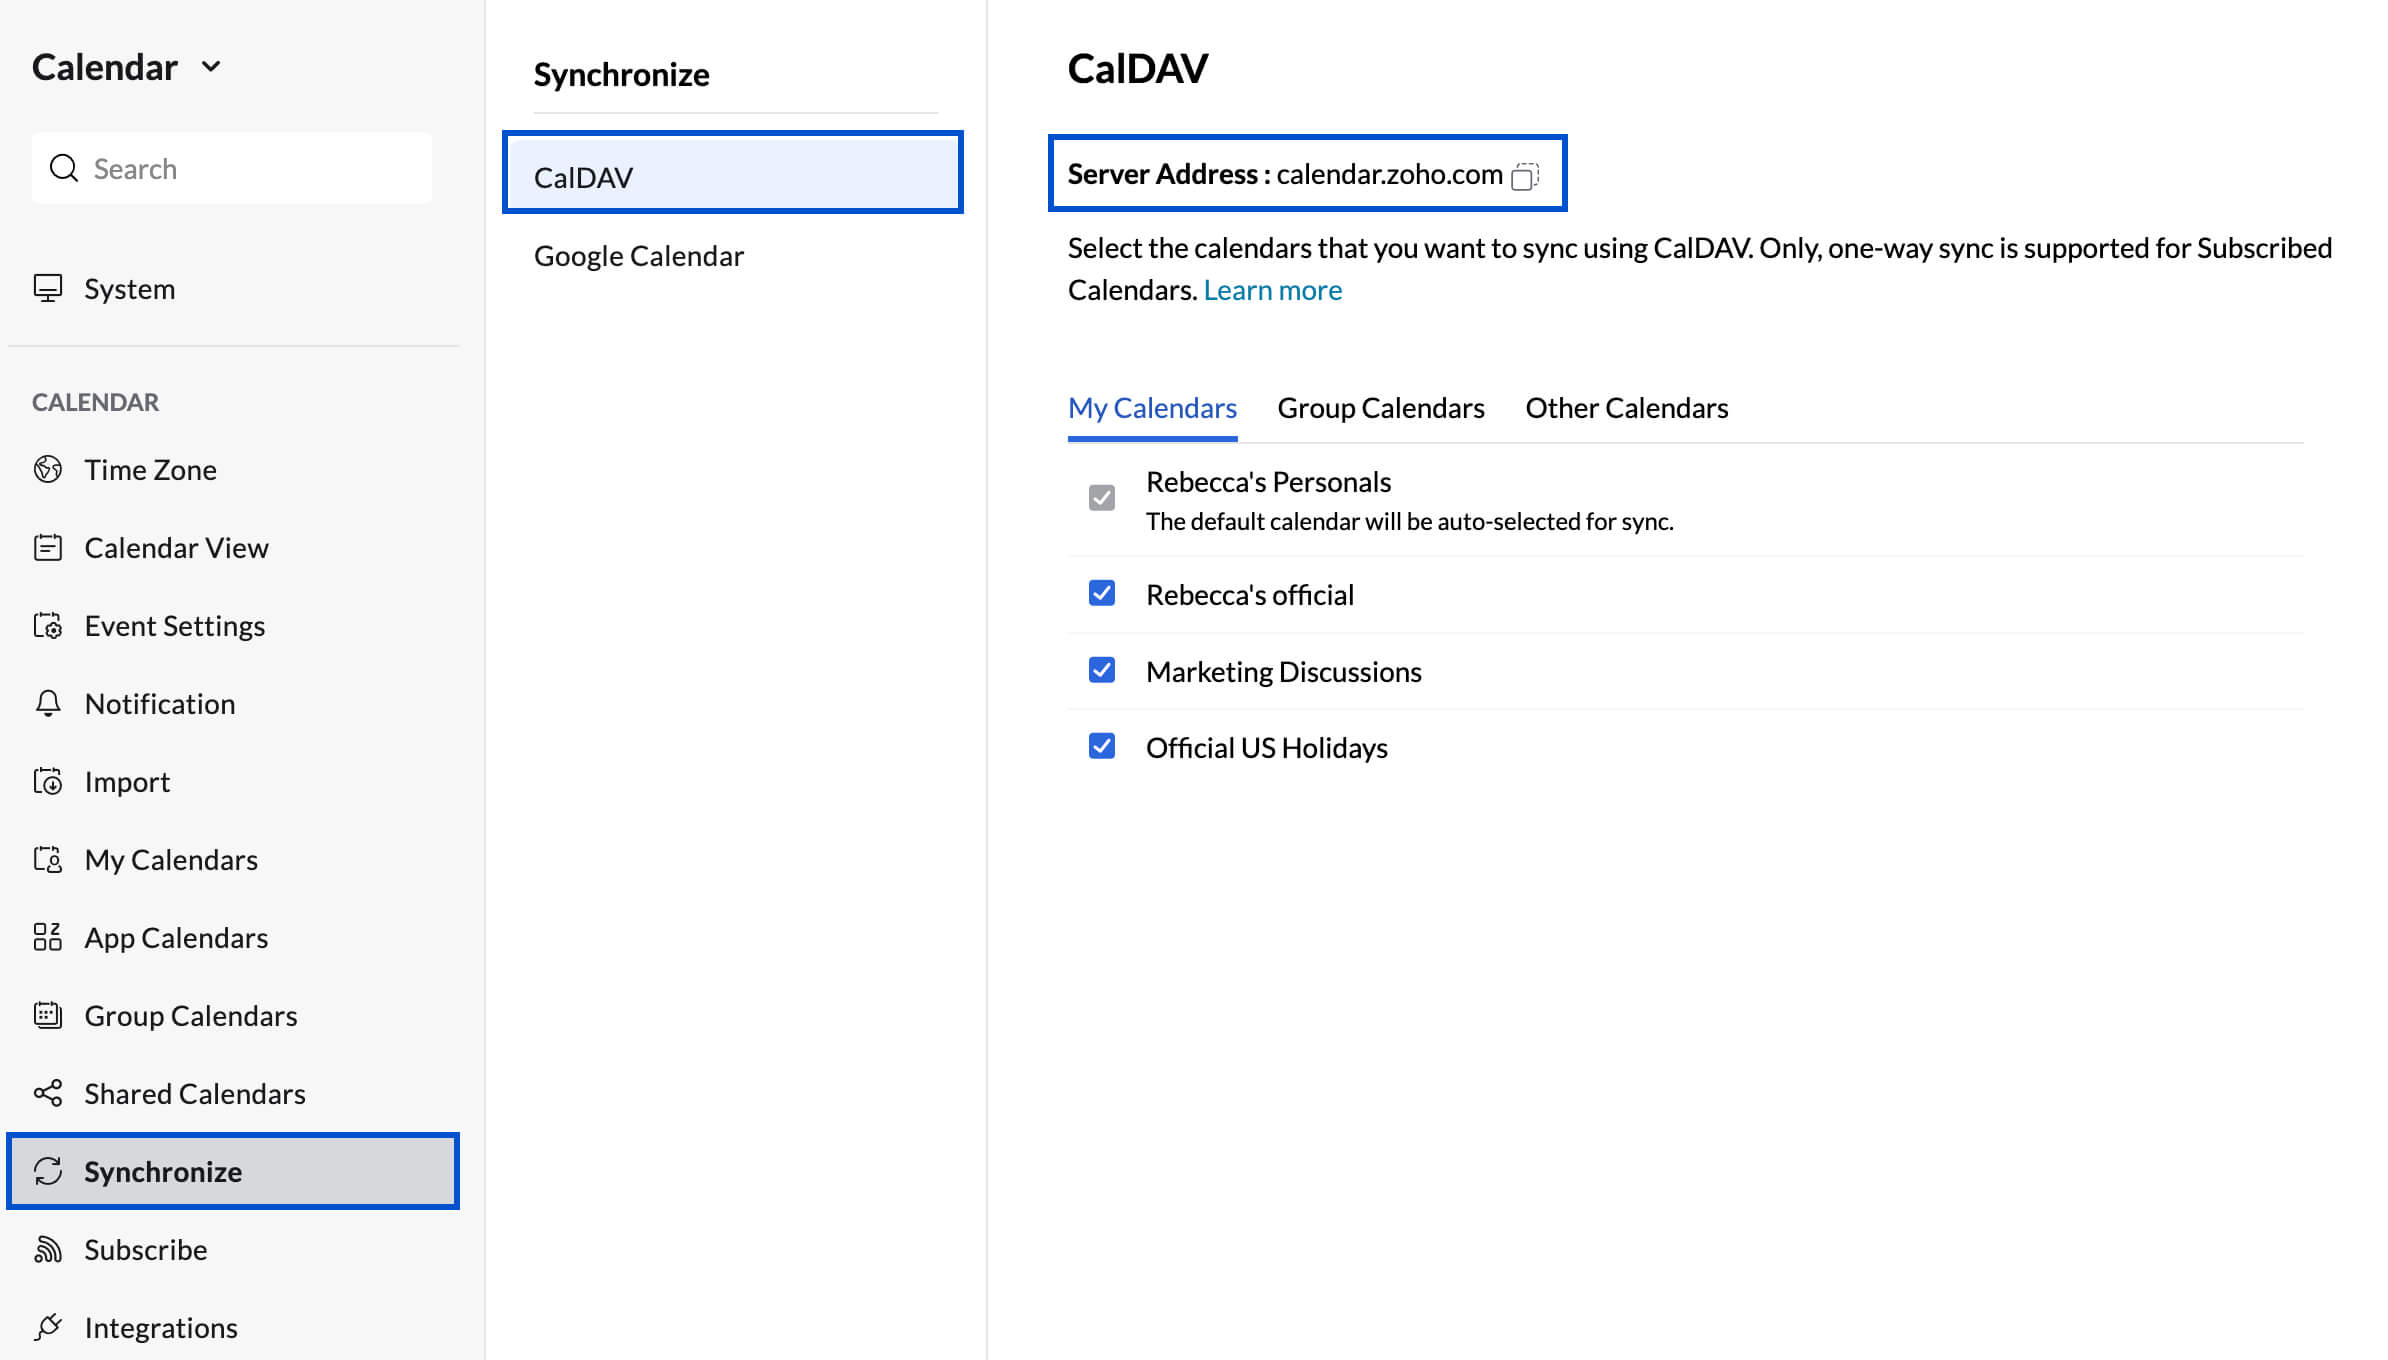
Task: Expand the Calendar dropdown chevron
Action: click(211, 67)
